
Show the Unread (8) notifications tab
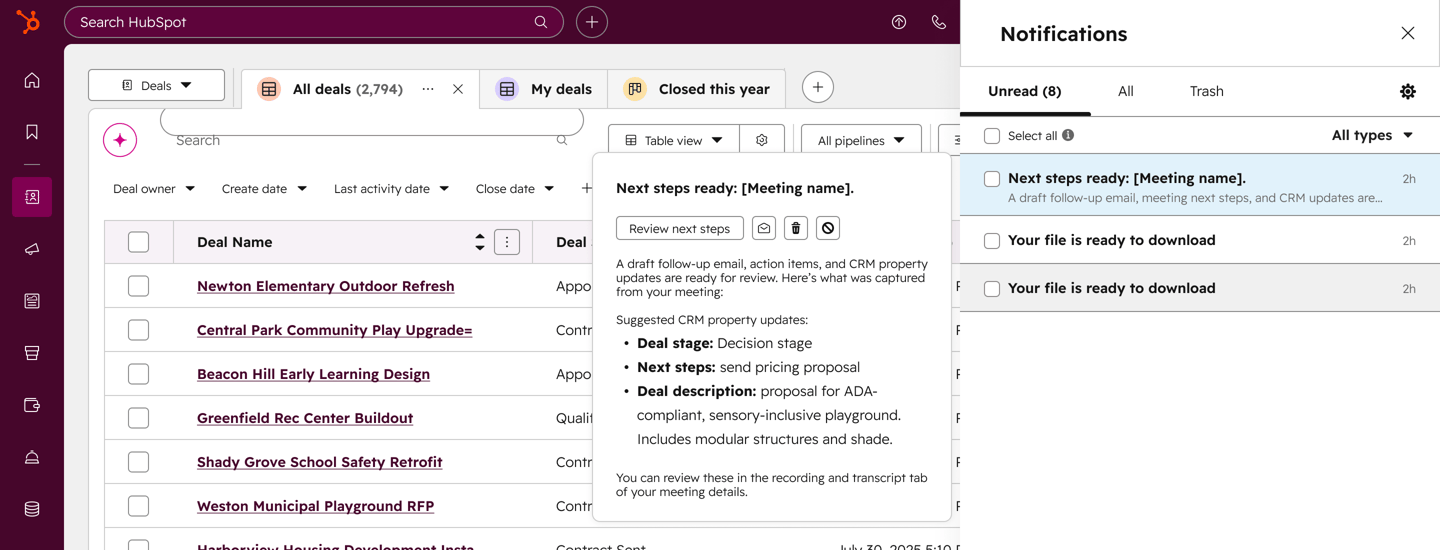(x=1024, y=91)
